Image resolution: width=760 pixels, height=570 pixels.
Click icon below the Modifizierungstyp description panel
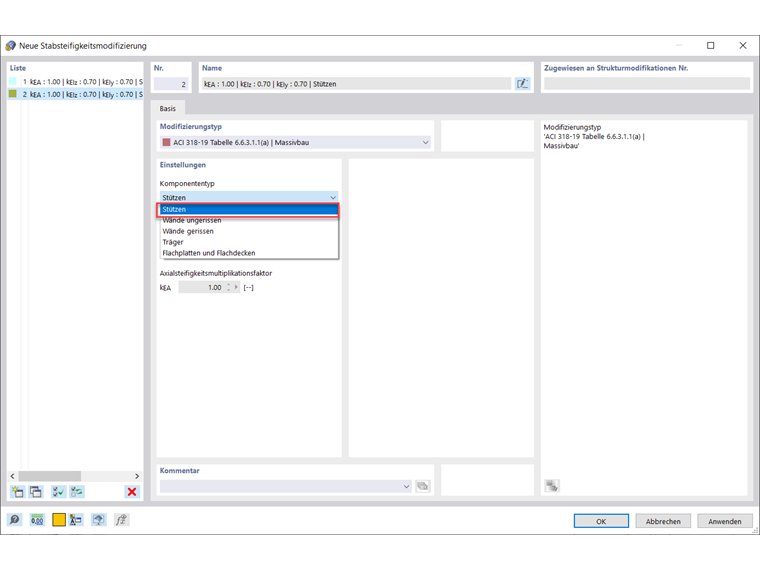point(552,485)
